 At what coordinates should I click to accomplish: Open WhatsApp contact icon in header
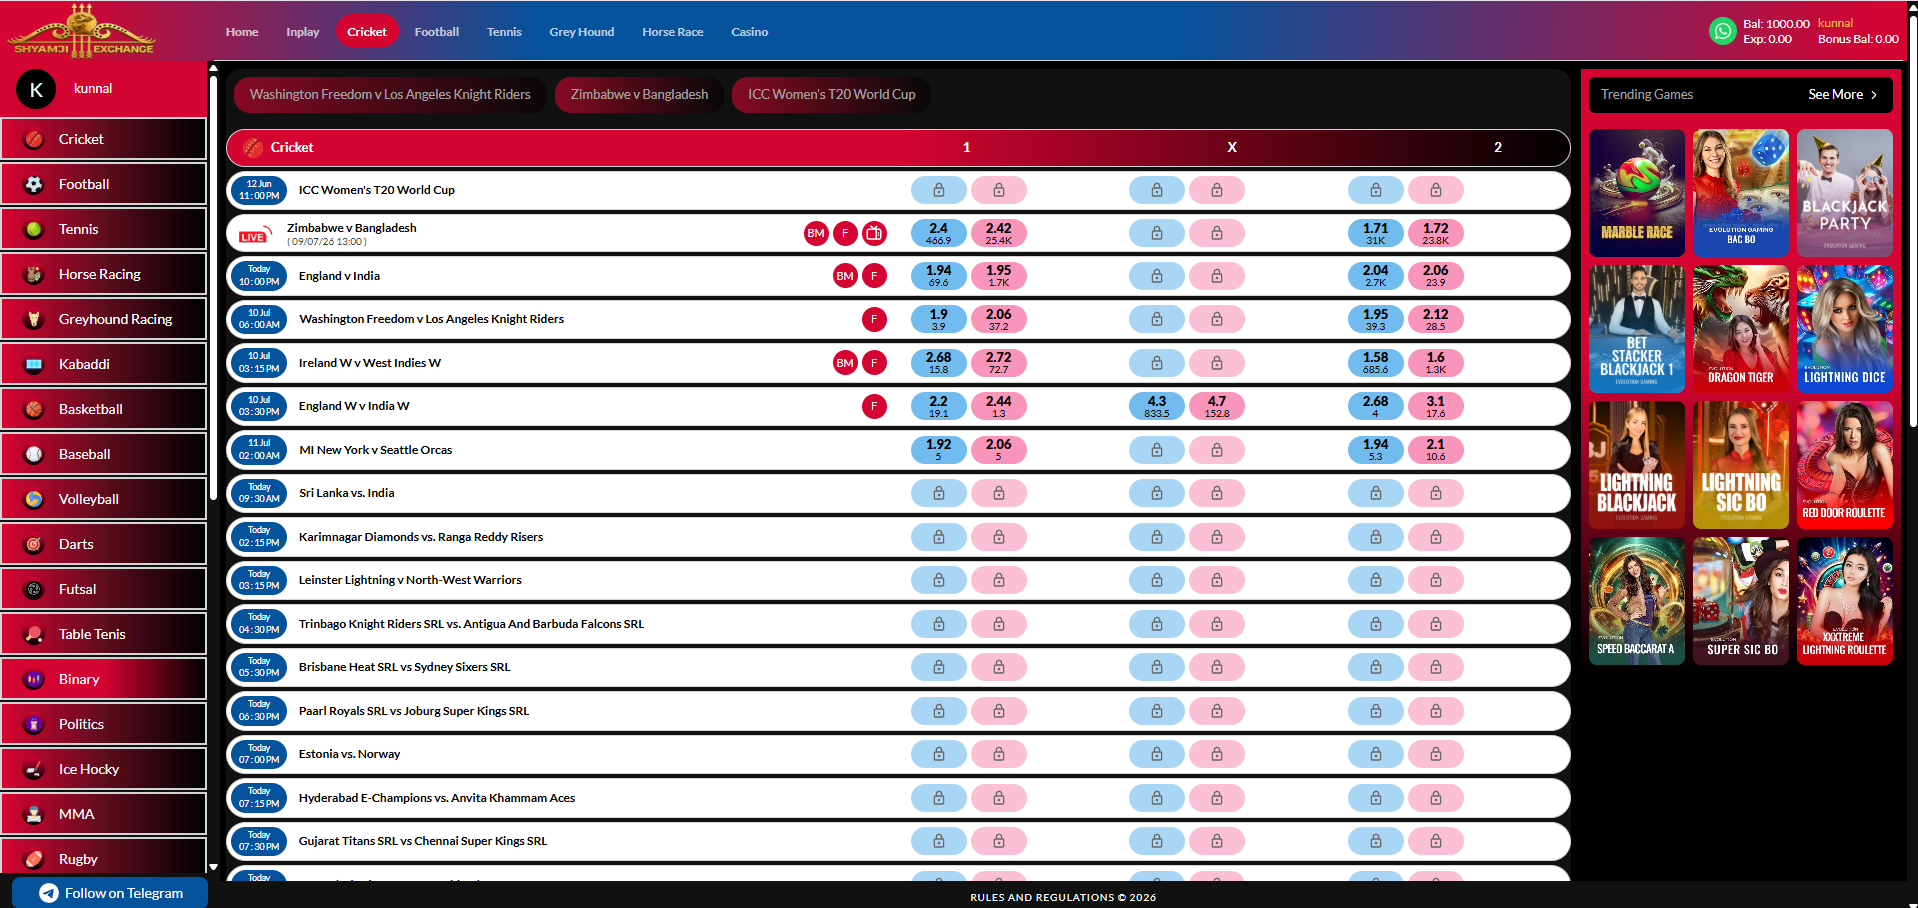(x=1722, y=31)
